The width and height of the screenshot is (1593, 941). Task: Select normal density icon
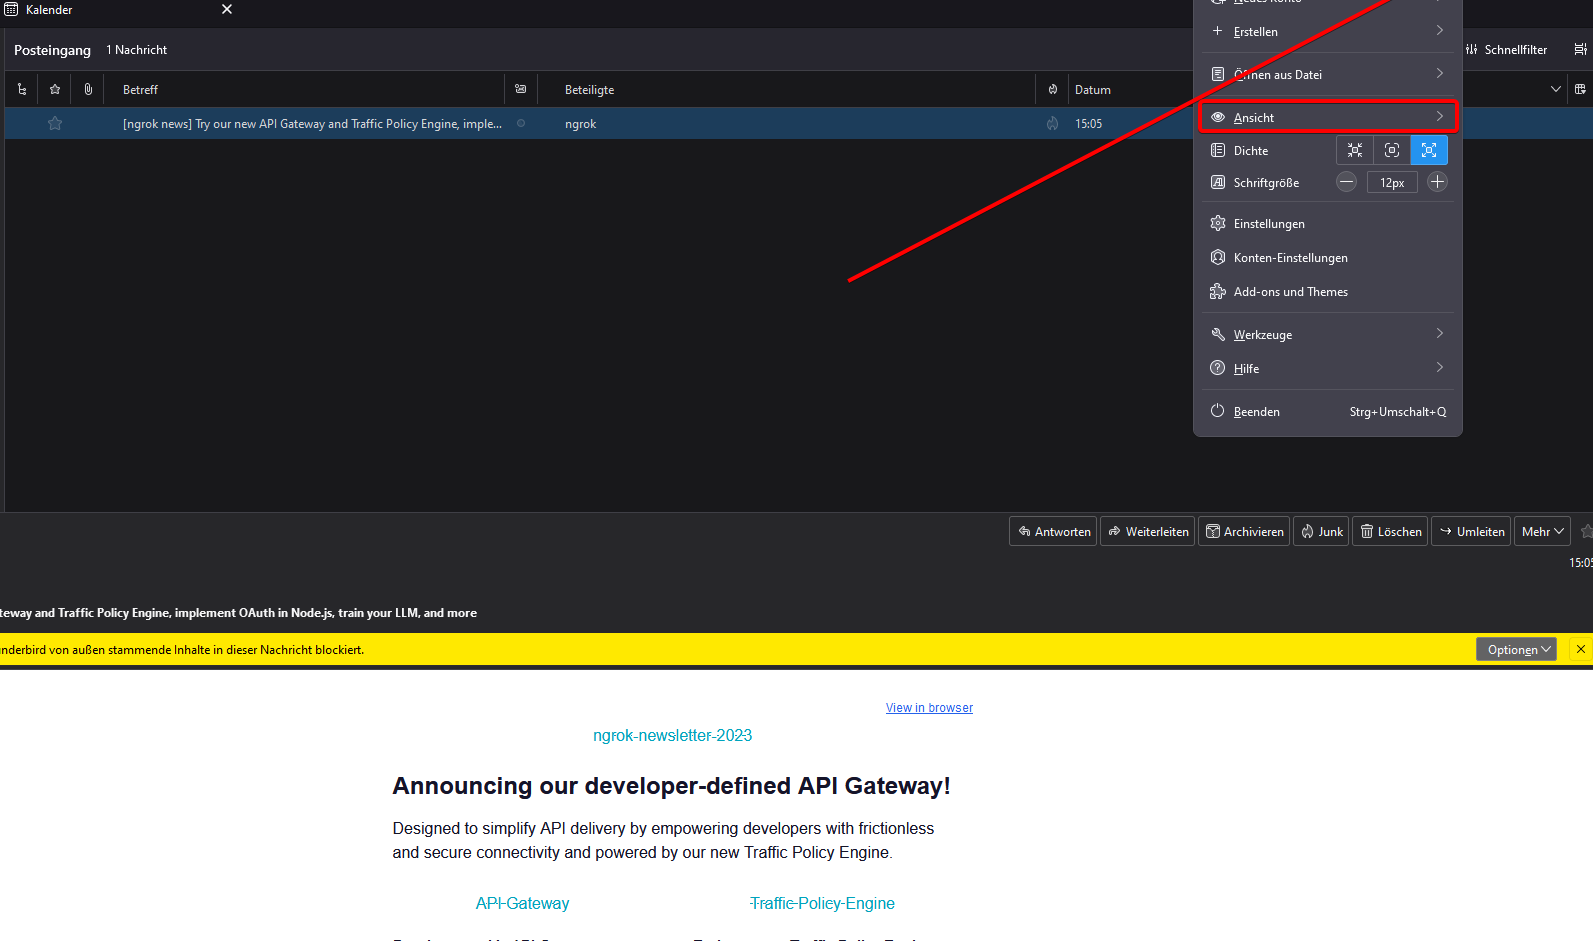1392,151
